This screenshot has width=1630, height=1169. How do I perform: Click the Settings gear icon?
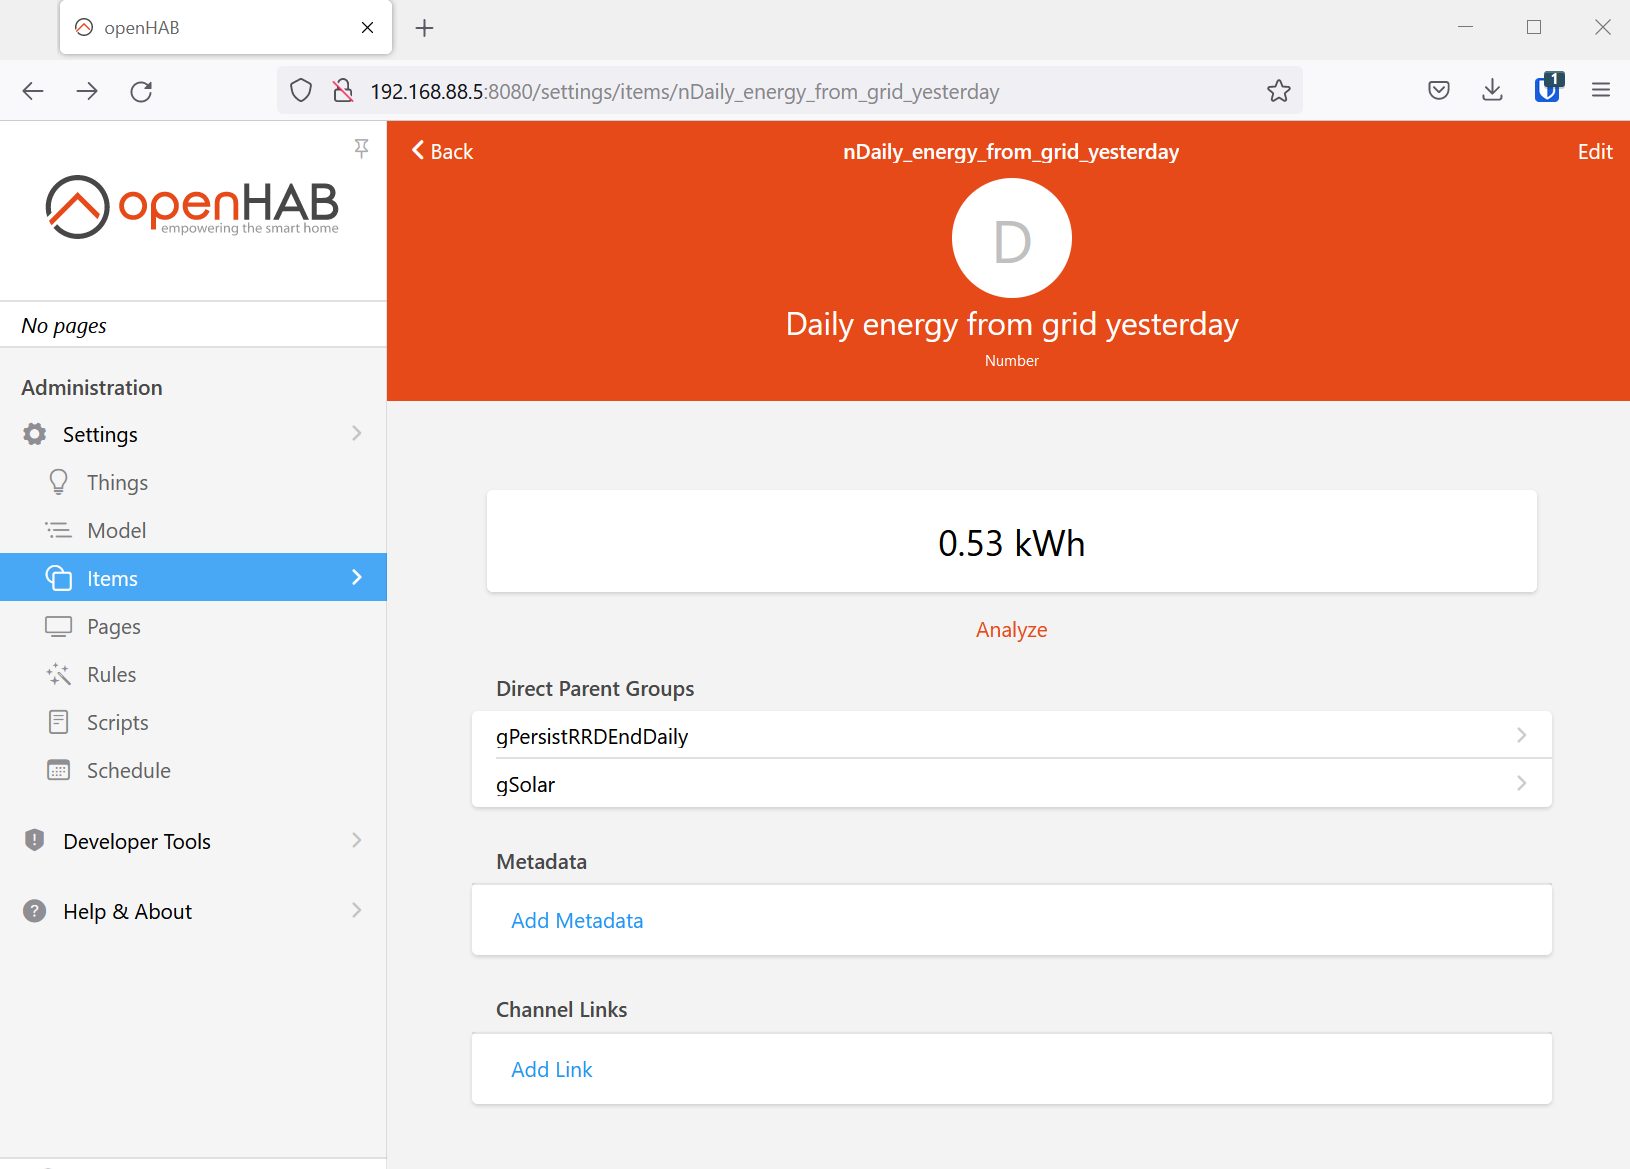[x=35, y=434]
